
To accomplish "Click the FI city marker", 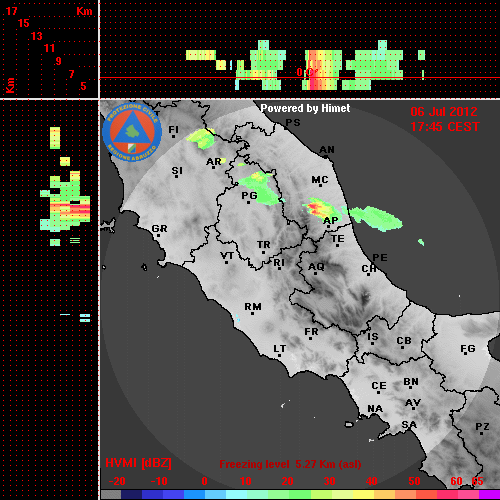I will 173,136.
